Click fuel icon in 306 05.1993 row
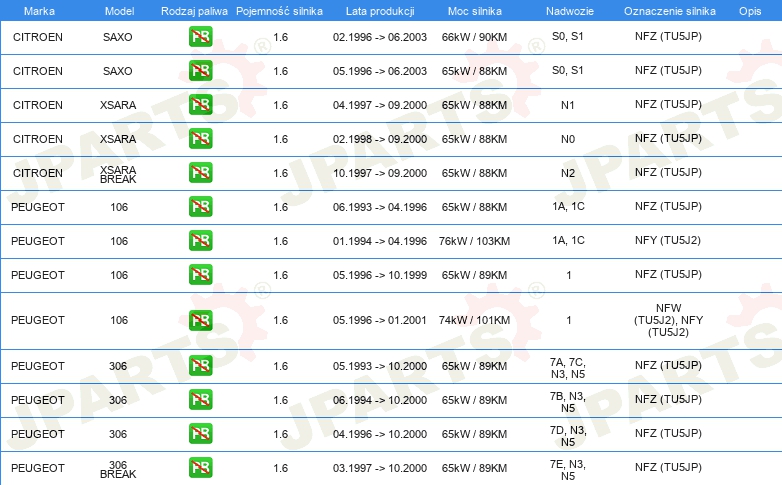This screenshot has height=485, width=782. (200, 365)
